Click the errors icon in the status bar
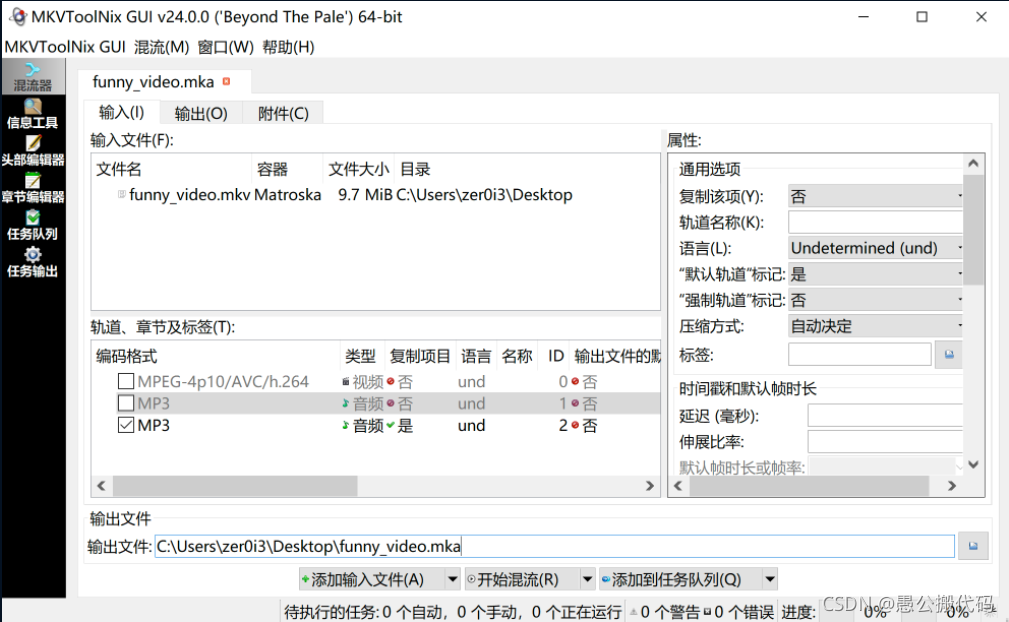Viewport: 1009px width, 622px height. (x=707, y=612)
